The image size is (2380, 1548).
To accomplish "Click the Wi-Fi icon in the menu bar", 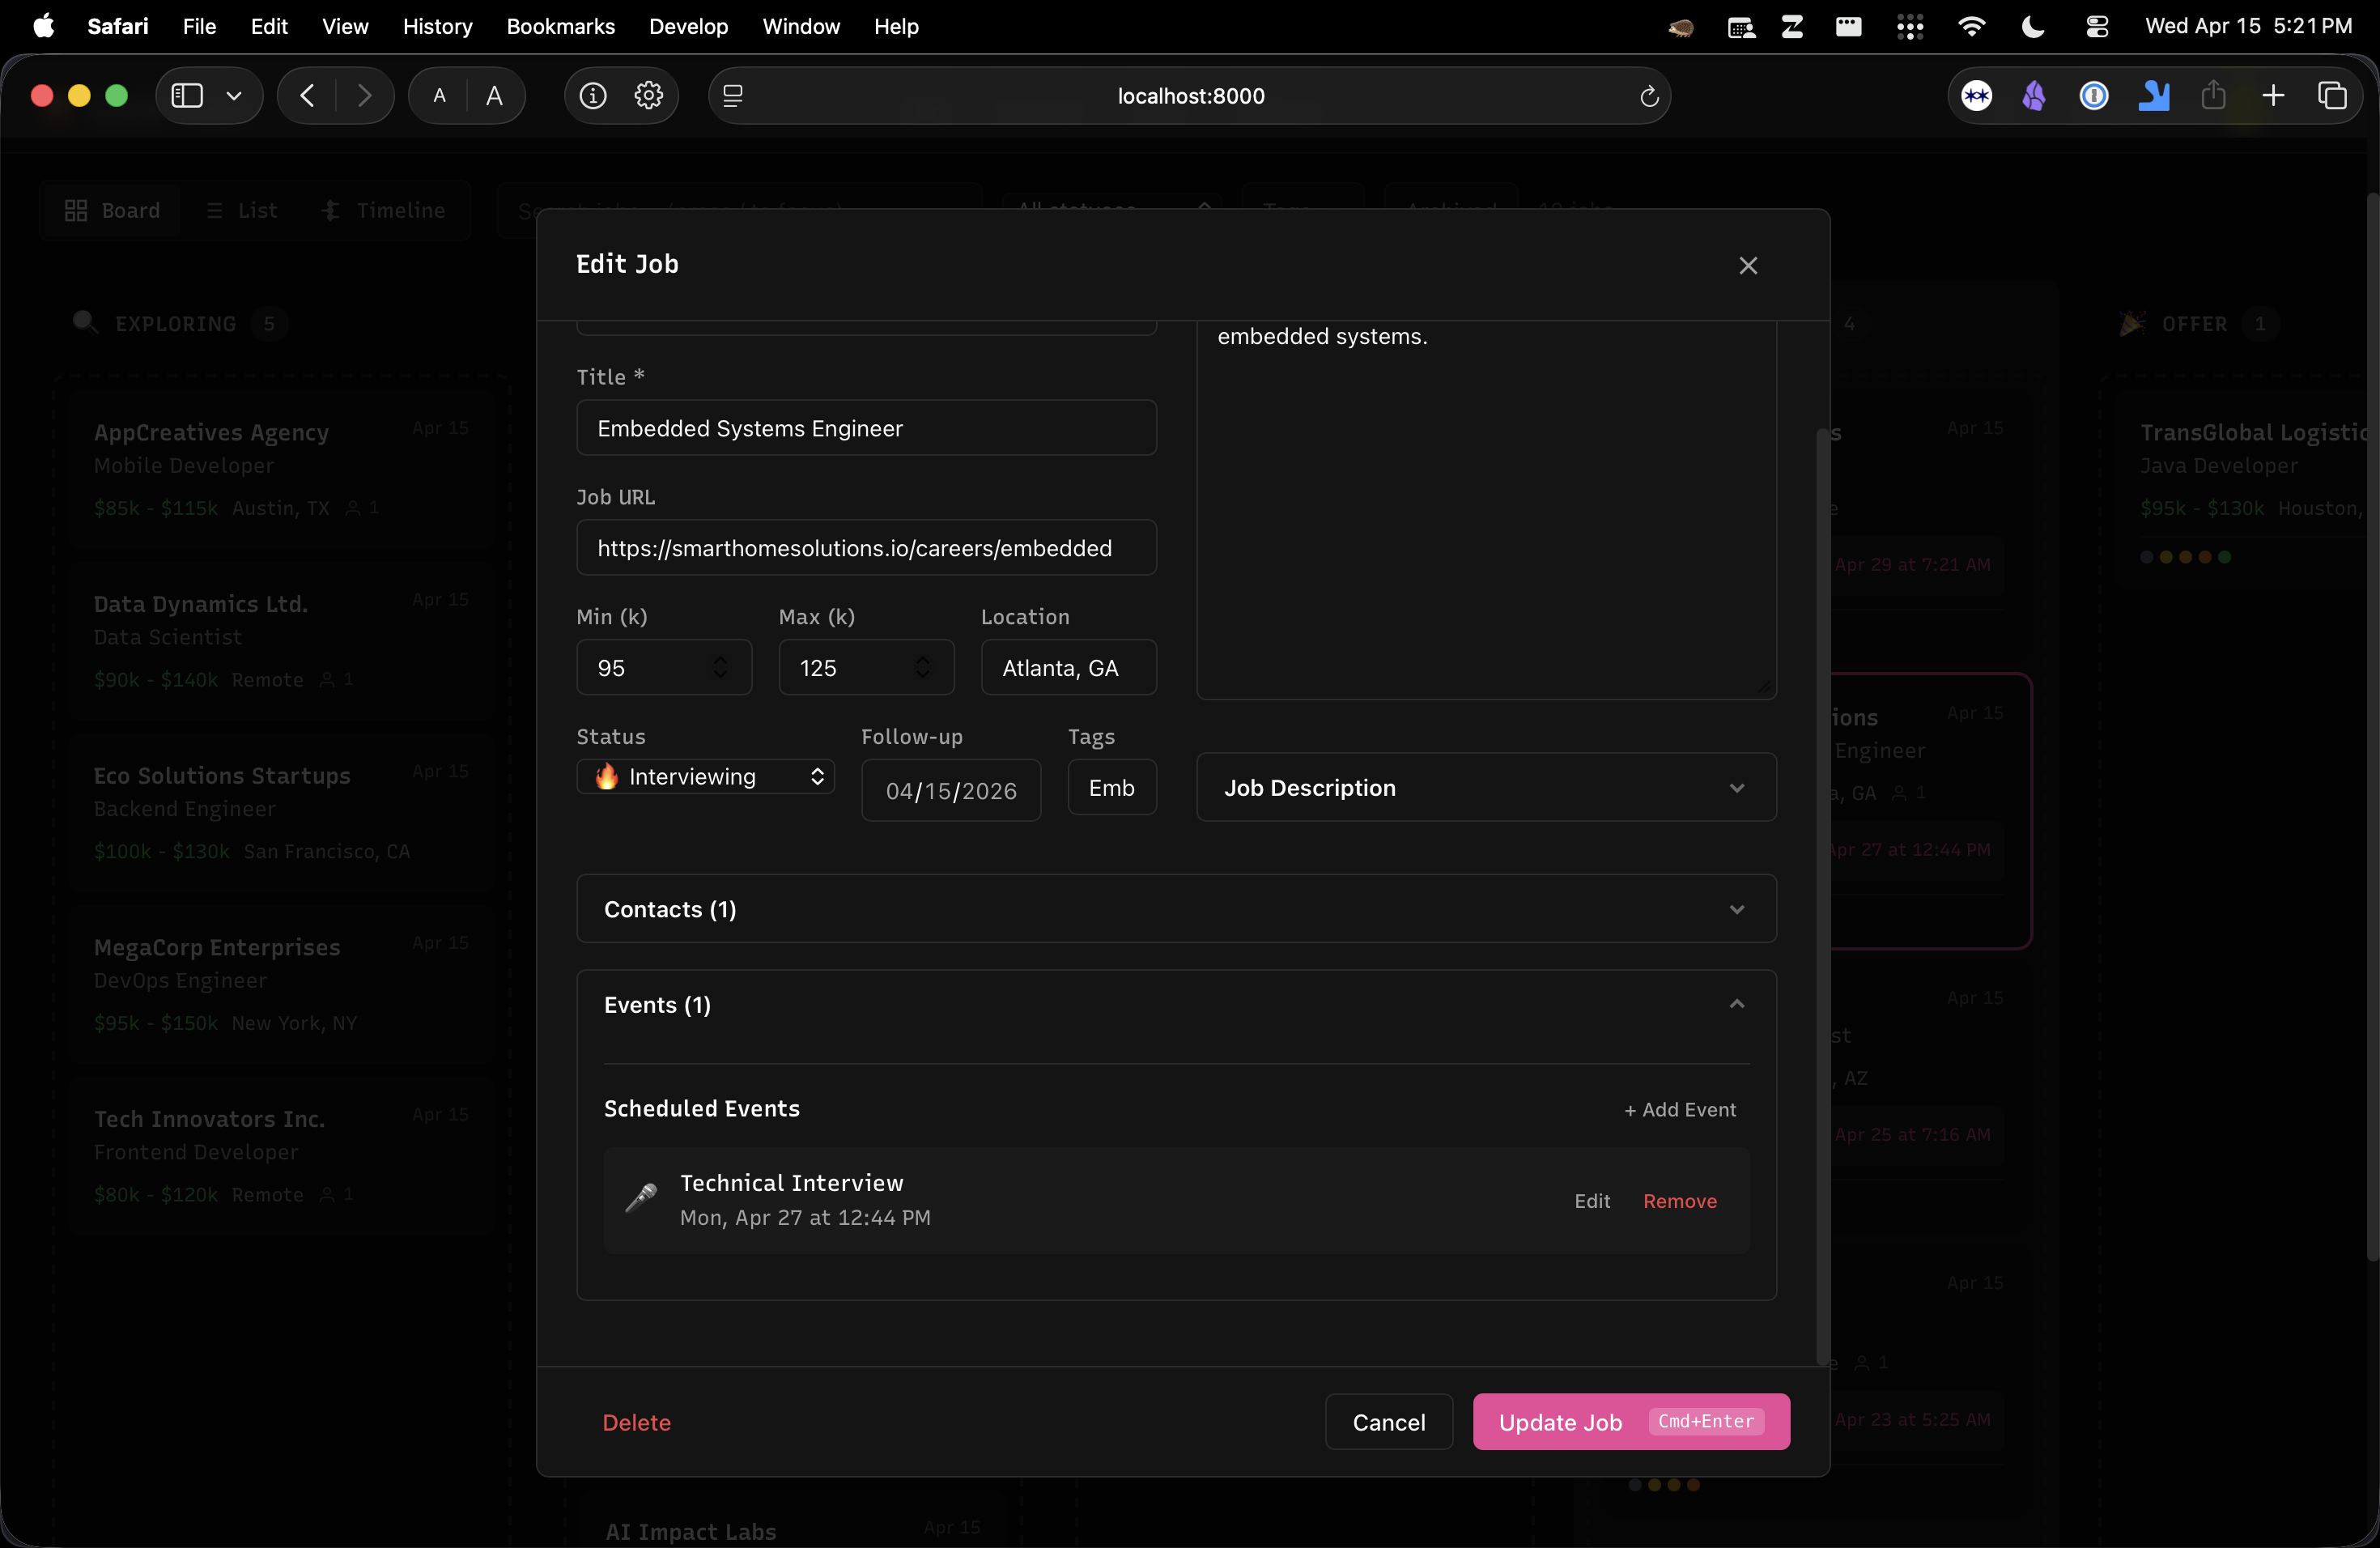I will [x=1971, y=26].
